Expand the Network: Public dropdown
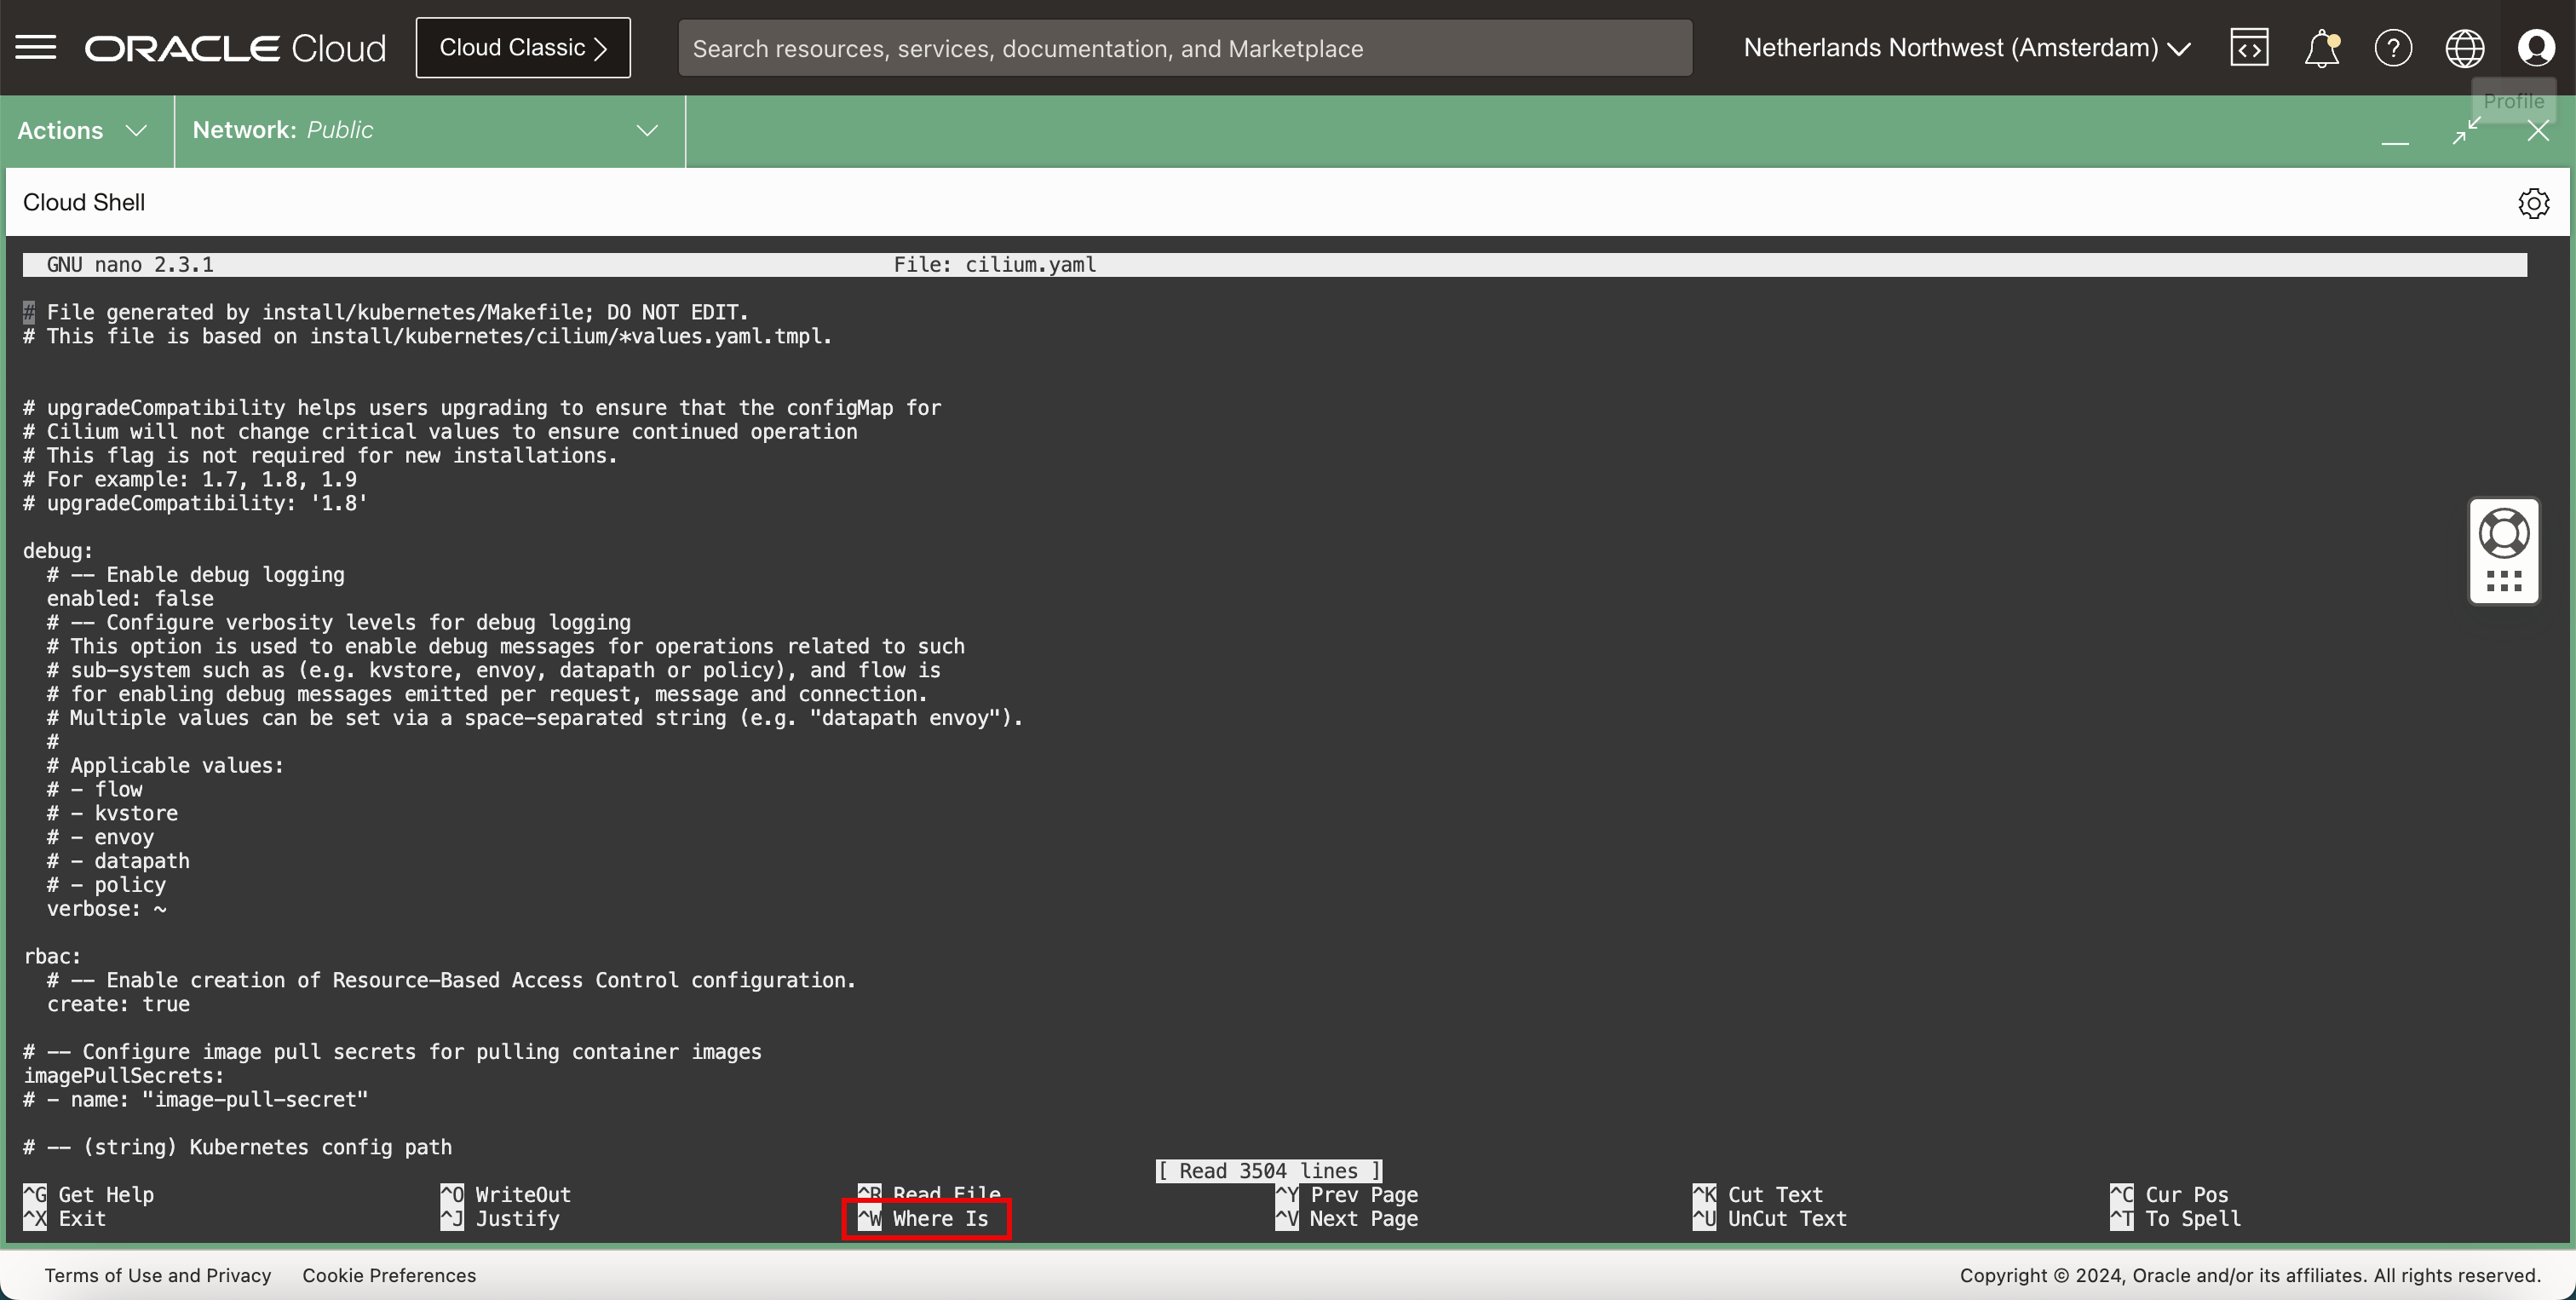Image resolution: width=2576 pixels, height=1300 pixels. tap(427, 131)
